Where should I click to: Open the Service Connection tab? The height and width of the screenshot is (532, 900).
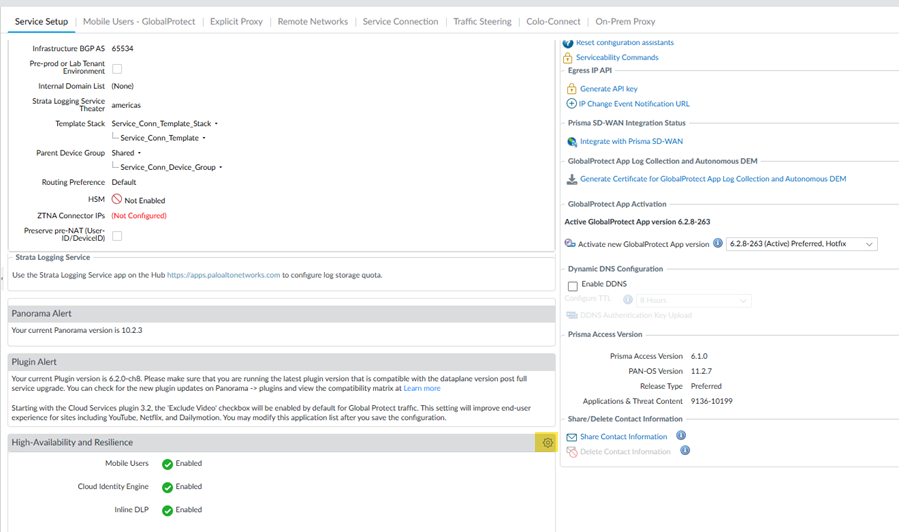400,21
